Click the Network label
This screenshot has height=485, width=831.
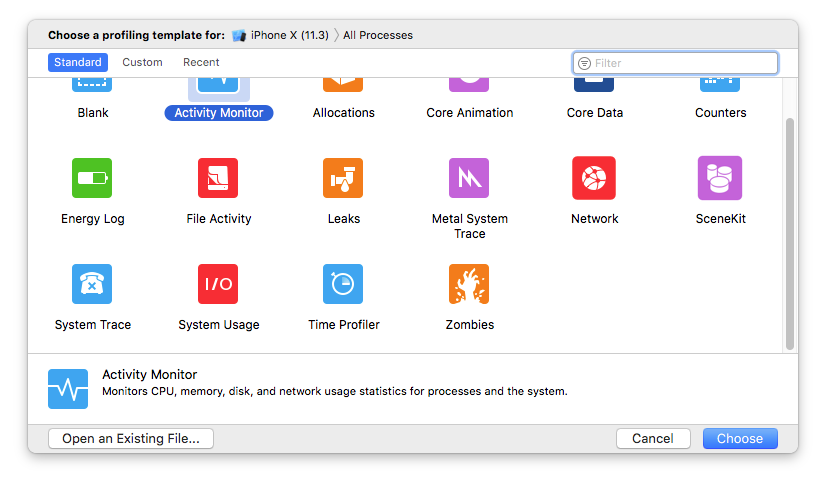(595, 218)
